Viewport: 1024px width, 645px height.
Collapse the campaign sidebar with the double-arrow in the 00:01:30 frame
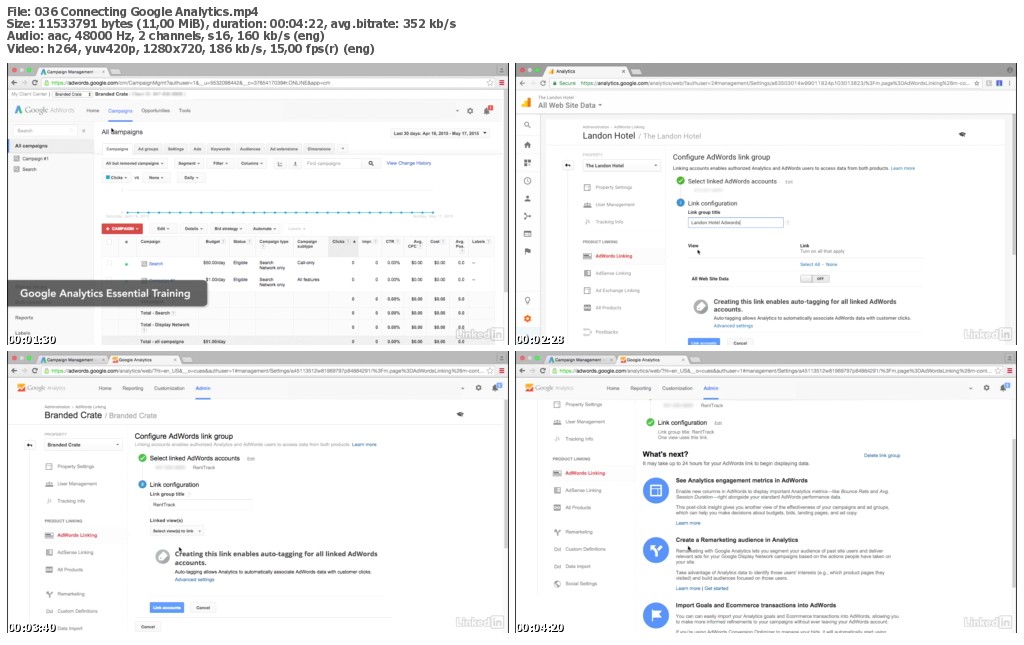(84, 131)
